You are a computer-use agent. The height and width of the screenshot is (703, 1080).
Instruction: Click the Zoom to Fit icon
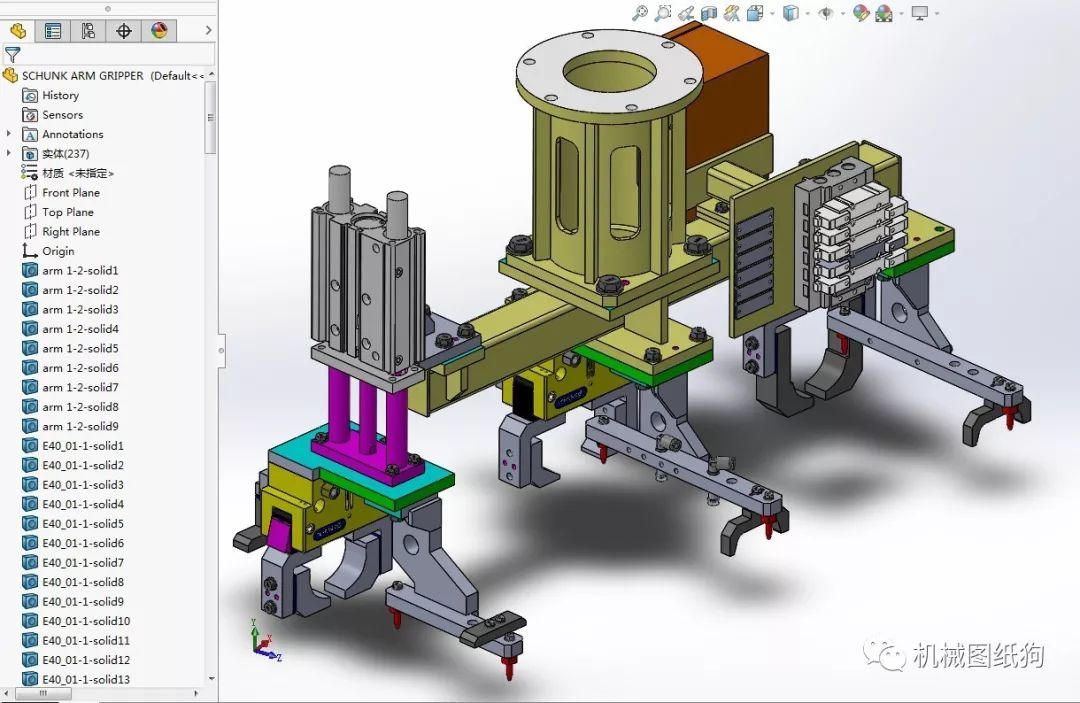640,13
